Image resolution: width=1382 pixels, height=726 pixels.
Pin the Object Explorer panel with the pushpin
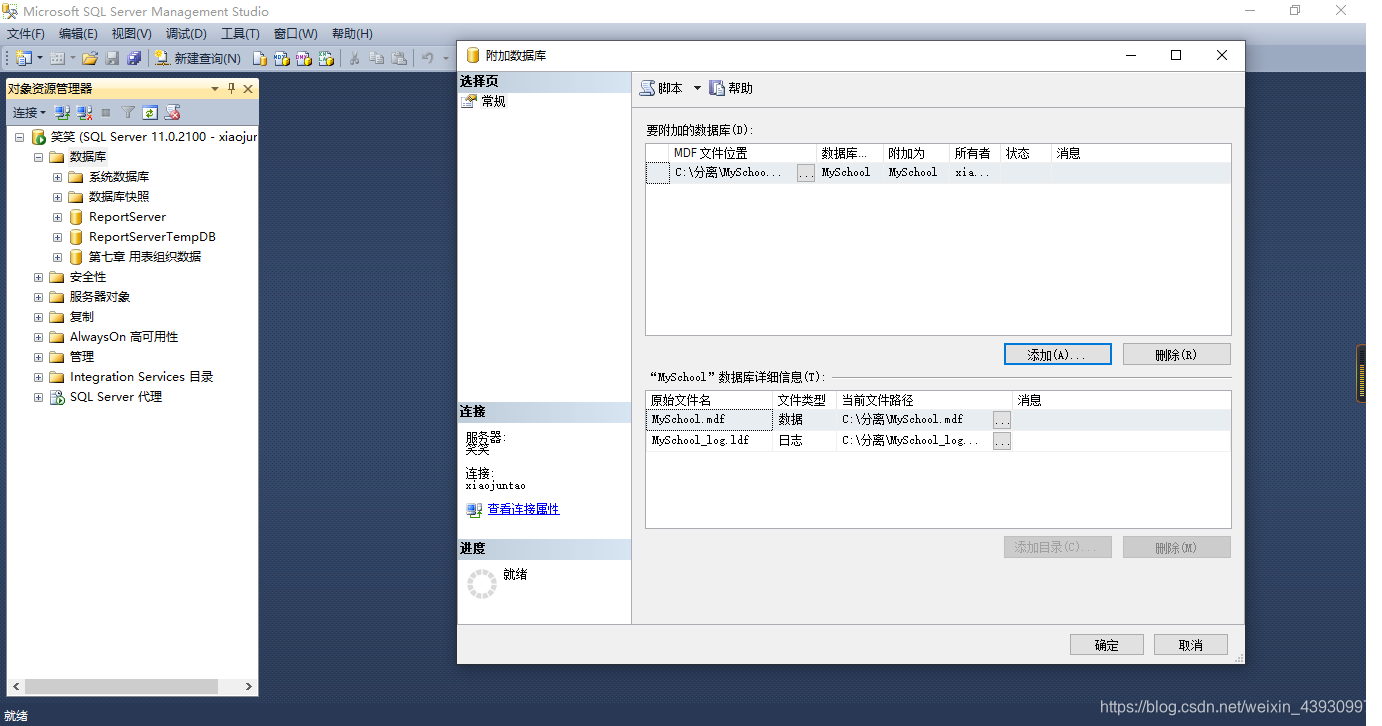click(x=232, y=89)
